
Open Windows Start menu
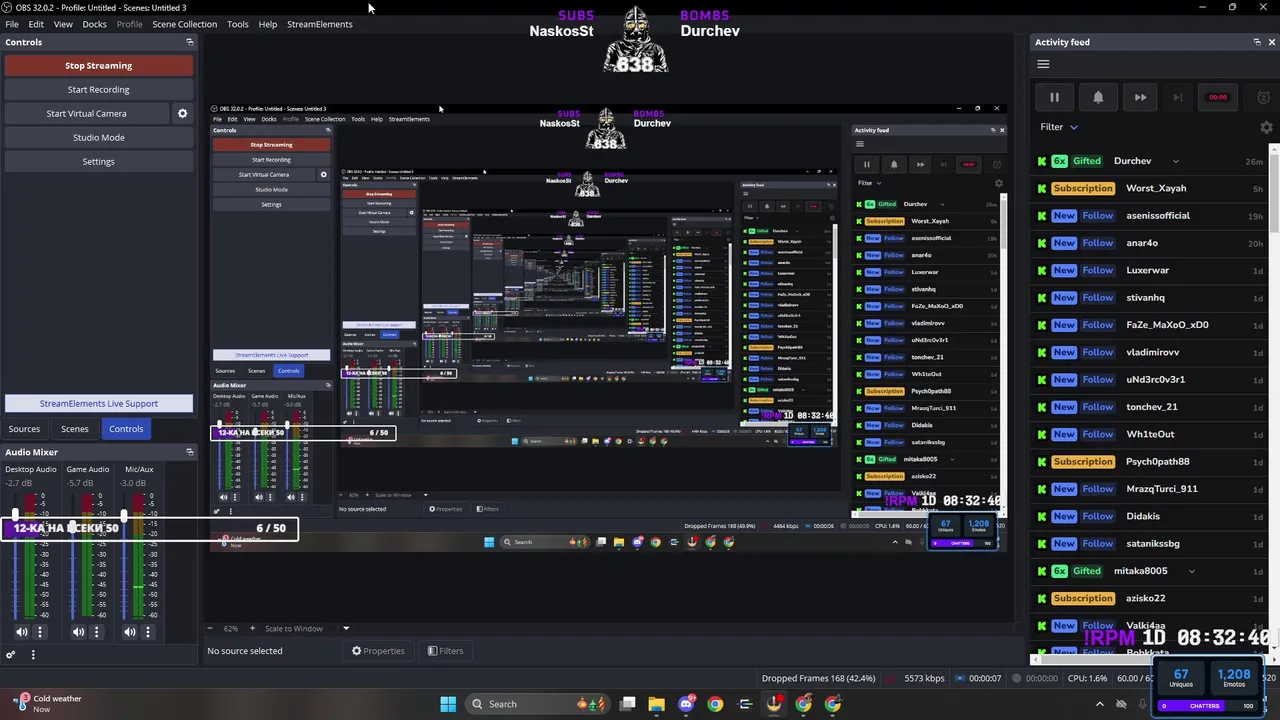coord(448,704)
